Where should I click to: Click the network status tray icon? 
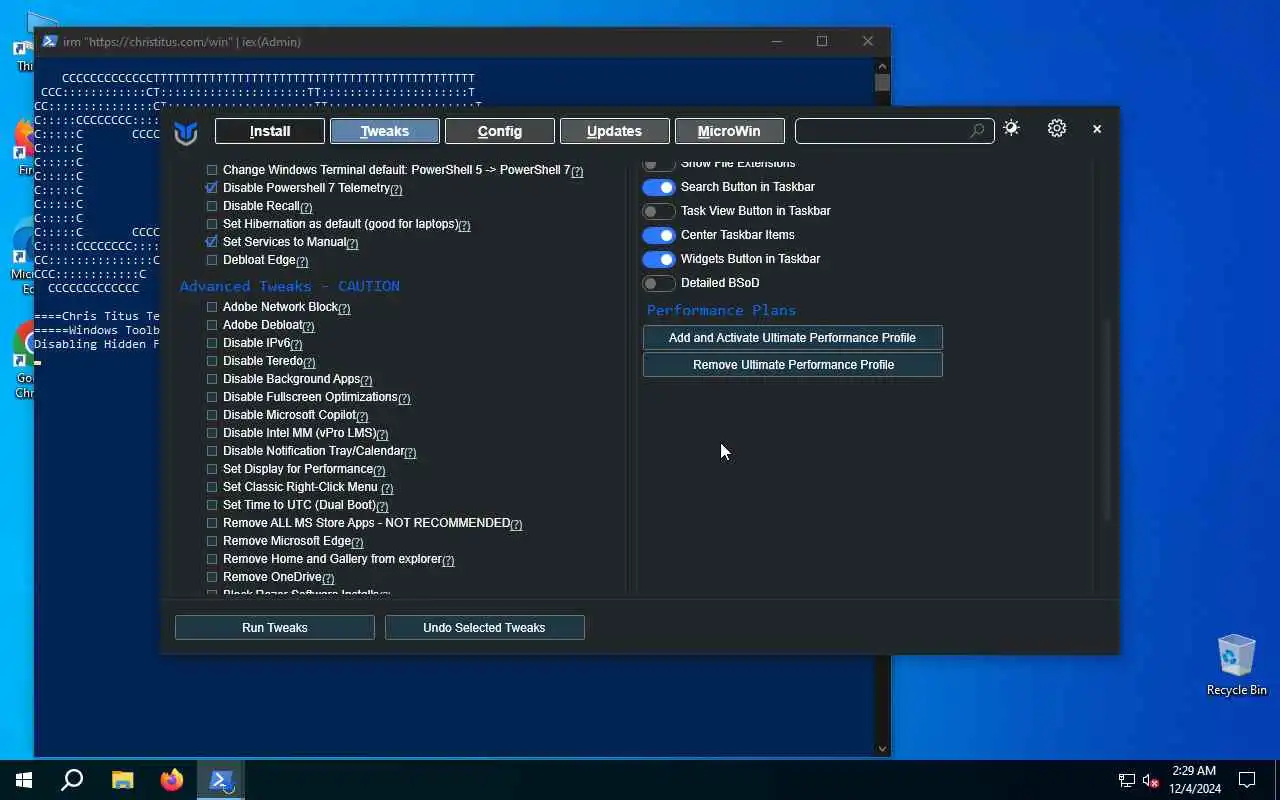pos(1127,780)
